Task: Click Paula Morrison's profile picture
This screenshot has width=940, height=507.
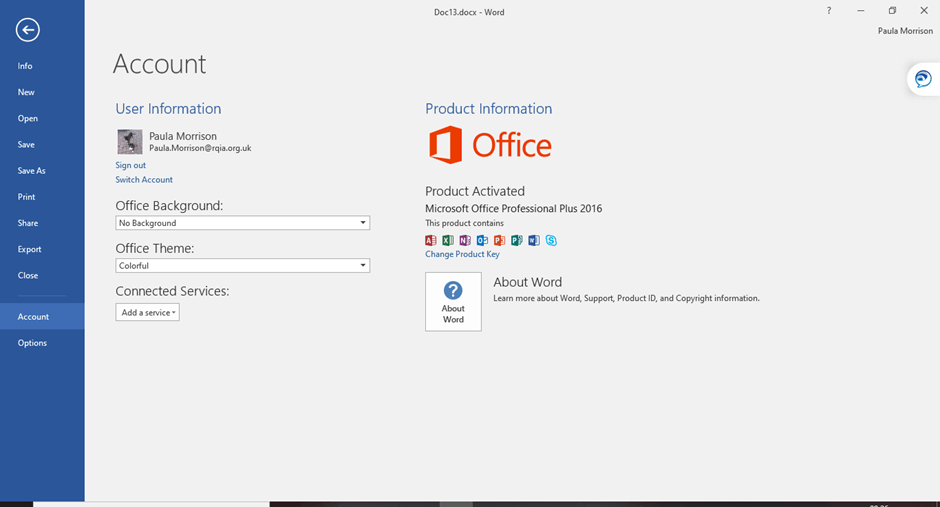Action: tap(129, 141)
